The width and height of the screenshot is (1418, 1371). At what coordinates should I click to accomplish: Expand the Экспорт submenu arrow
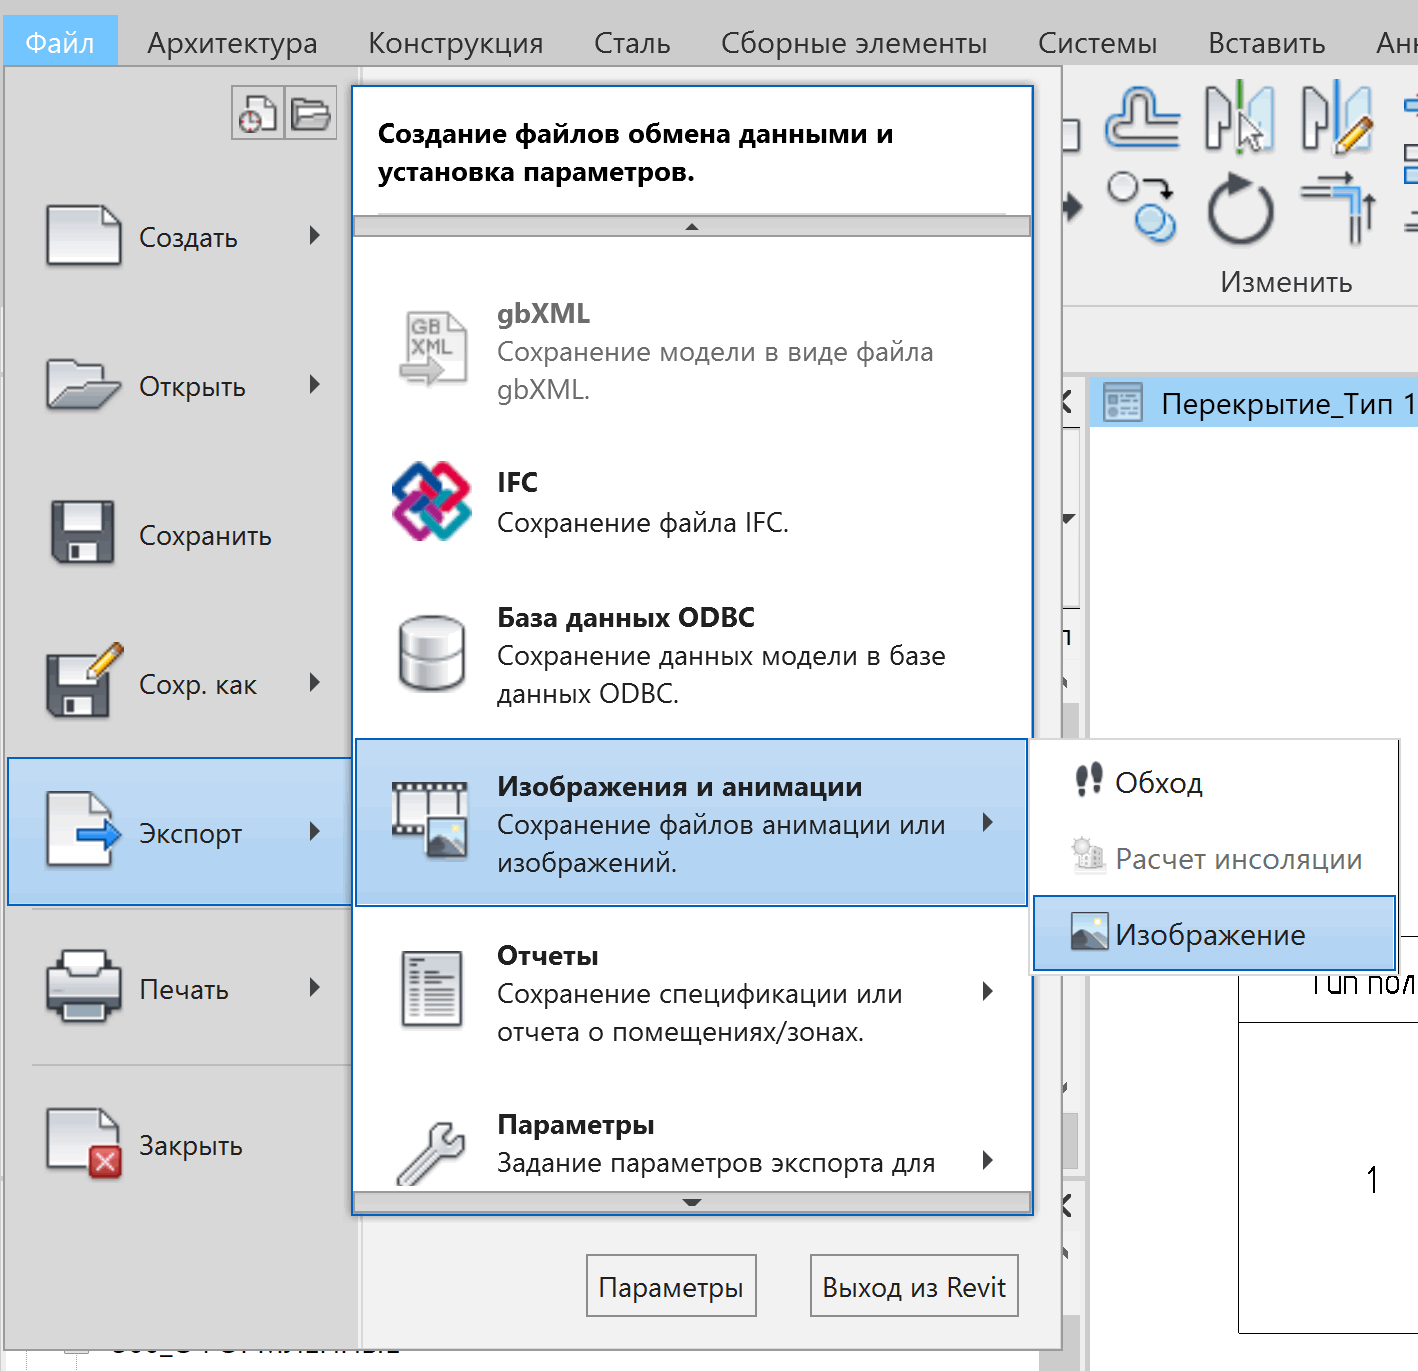(315, 832)
